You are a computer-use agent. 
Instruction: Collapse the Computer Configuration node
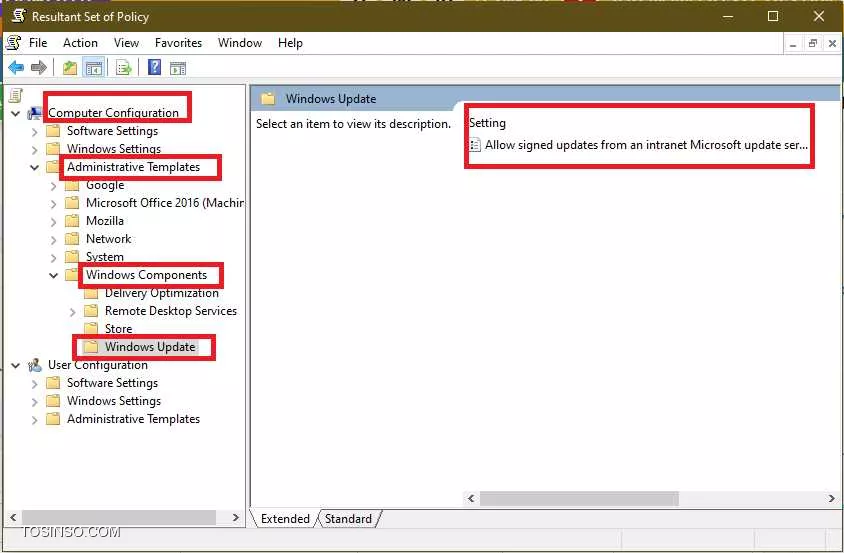point(16,114)
